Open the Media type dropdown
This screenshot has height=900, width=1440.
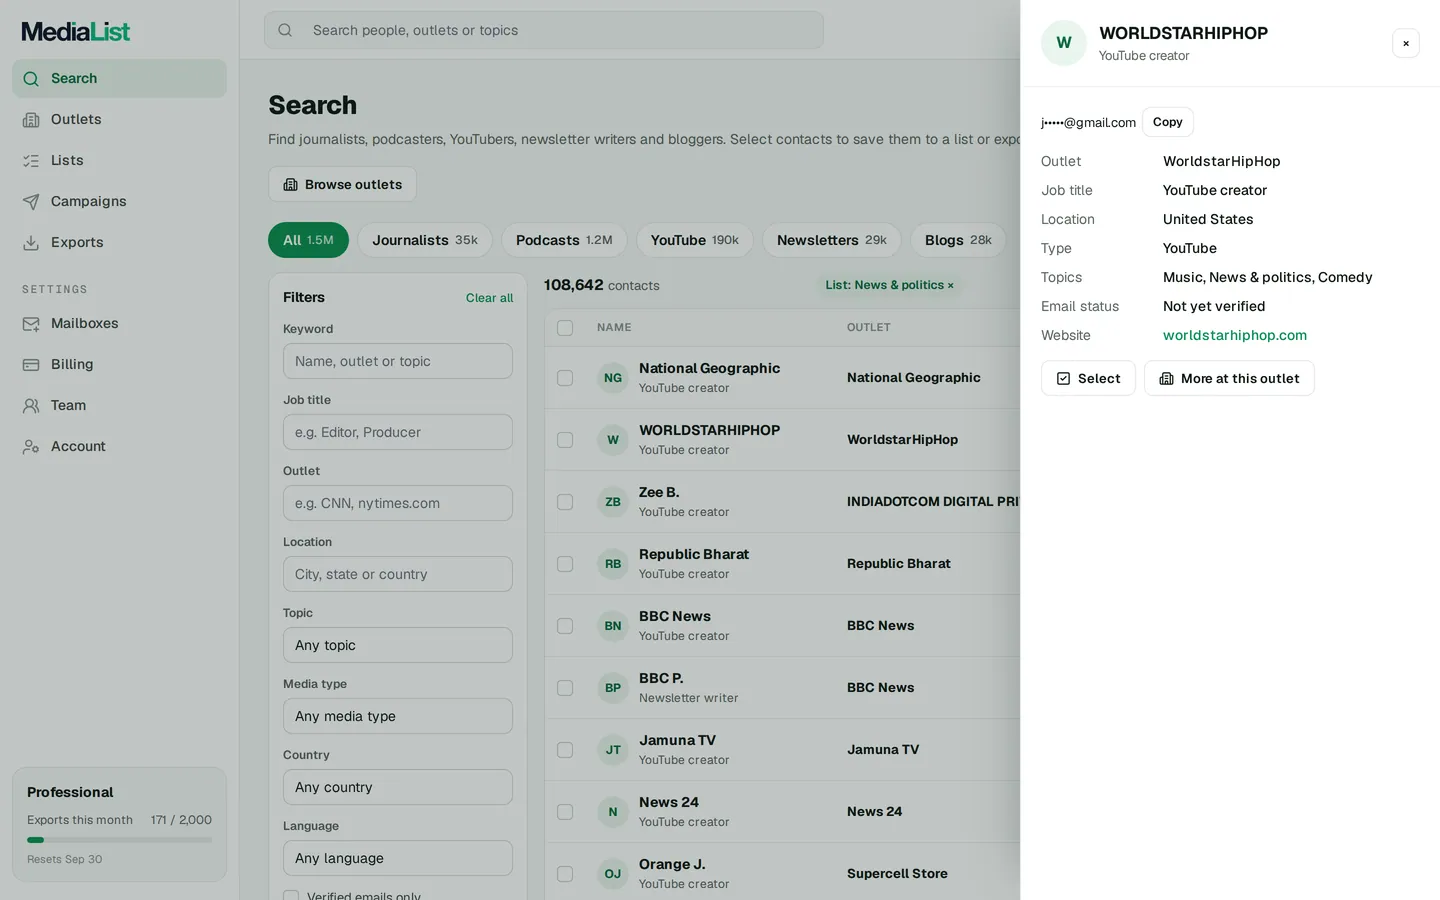398,716
